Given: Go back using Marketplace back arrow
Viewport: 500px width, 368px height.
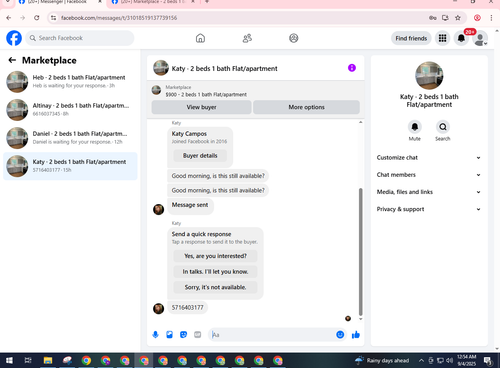Looking at the screenshot, I should click(12, 60).
